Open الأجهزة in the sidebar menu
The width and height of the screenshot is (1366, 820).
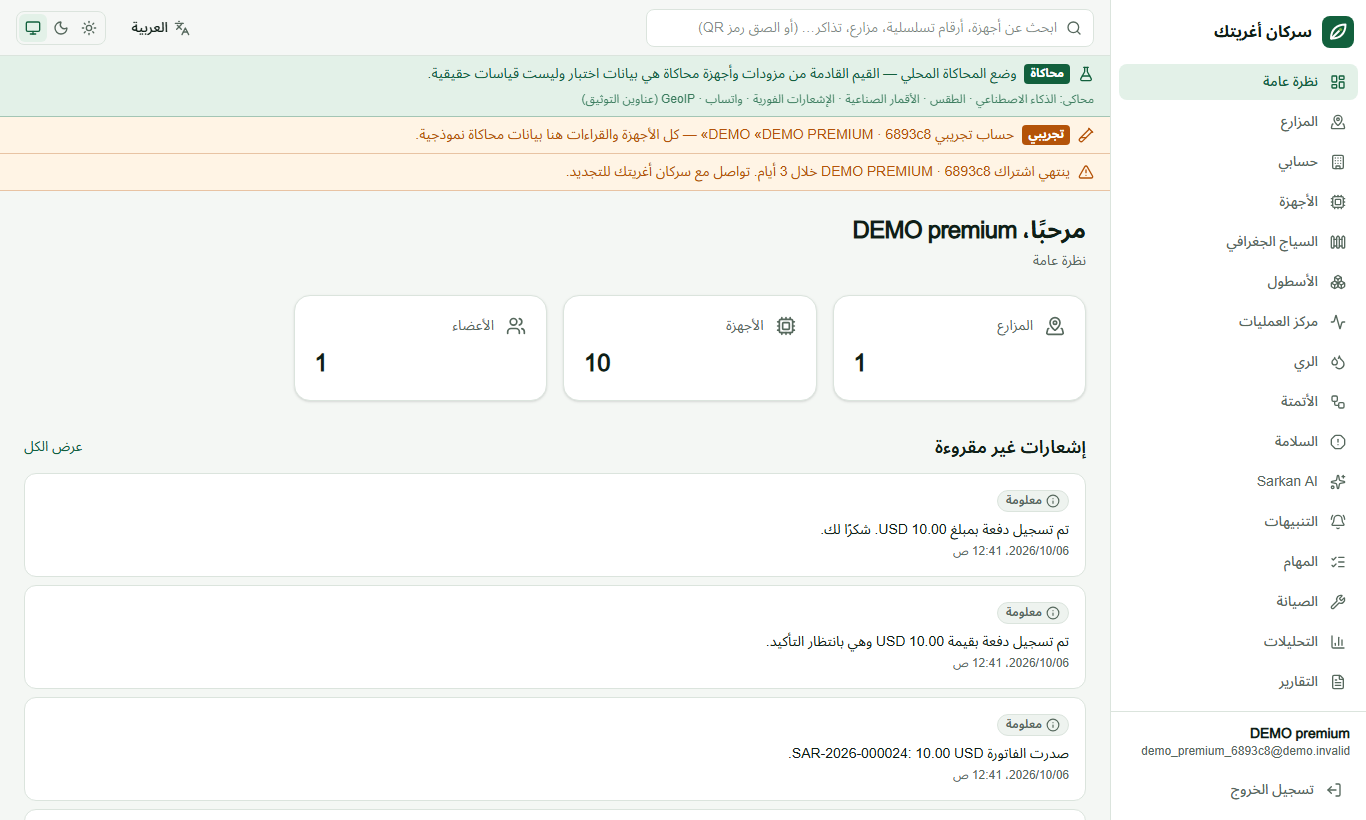(x=1238, y=202)
